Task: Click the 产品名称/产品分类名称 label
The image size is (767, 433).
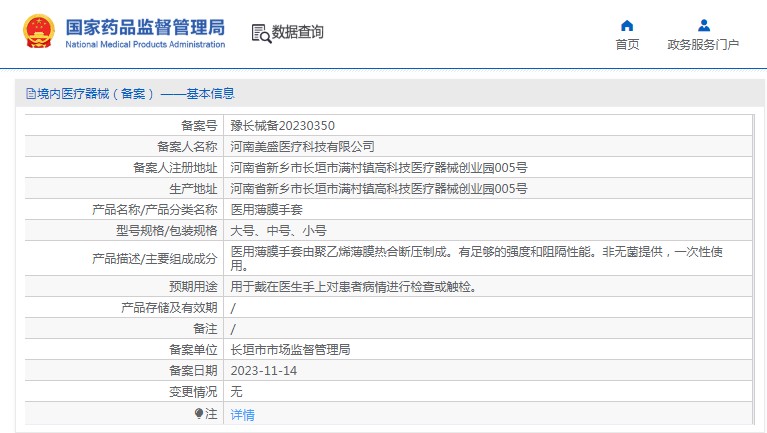Action: [x=155, y=210]
